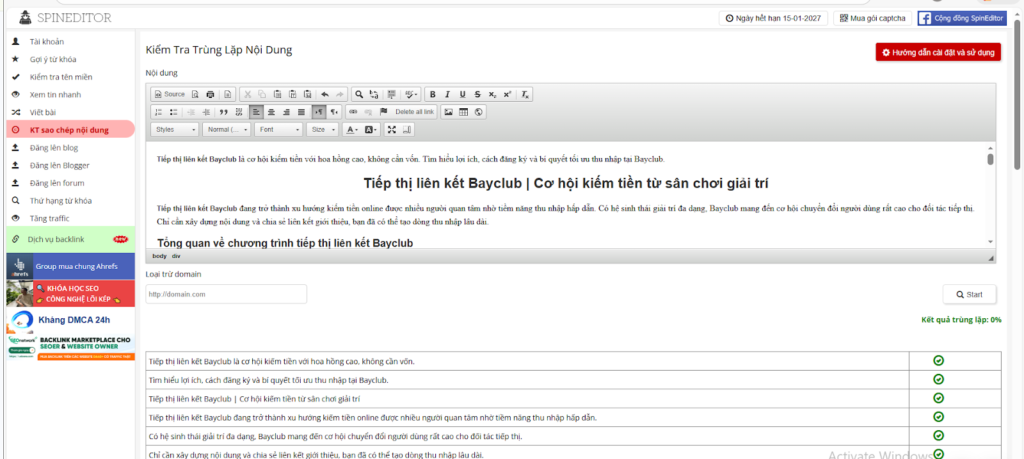
Task: Click the Remove Format icon
Action: click(526, 94)
